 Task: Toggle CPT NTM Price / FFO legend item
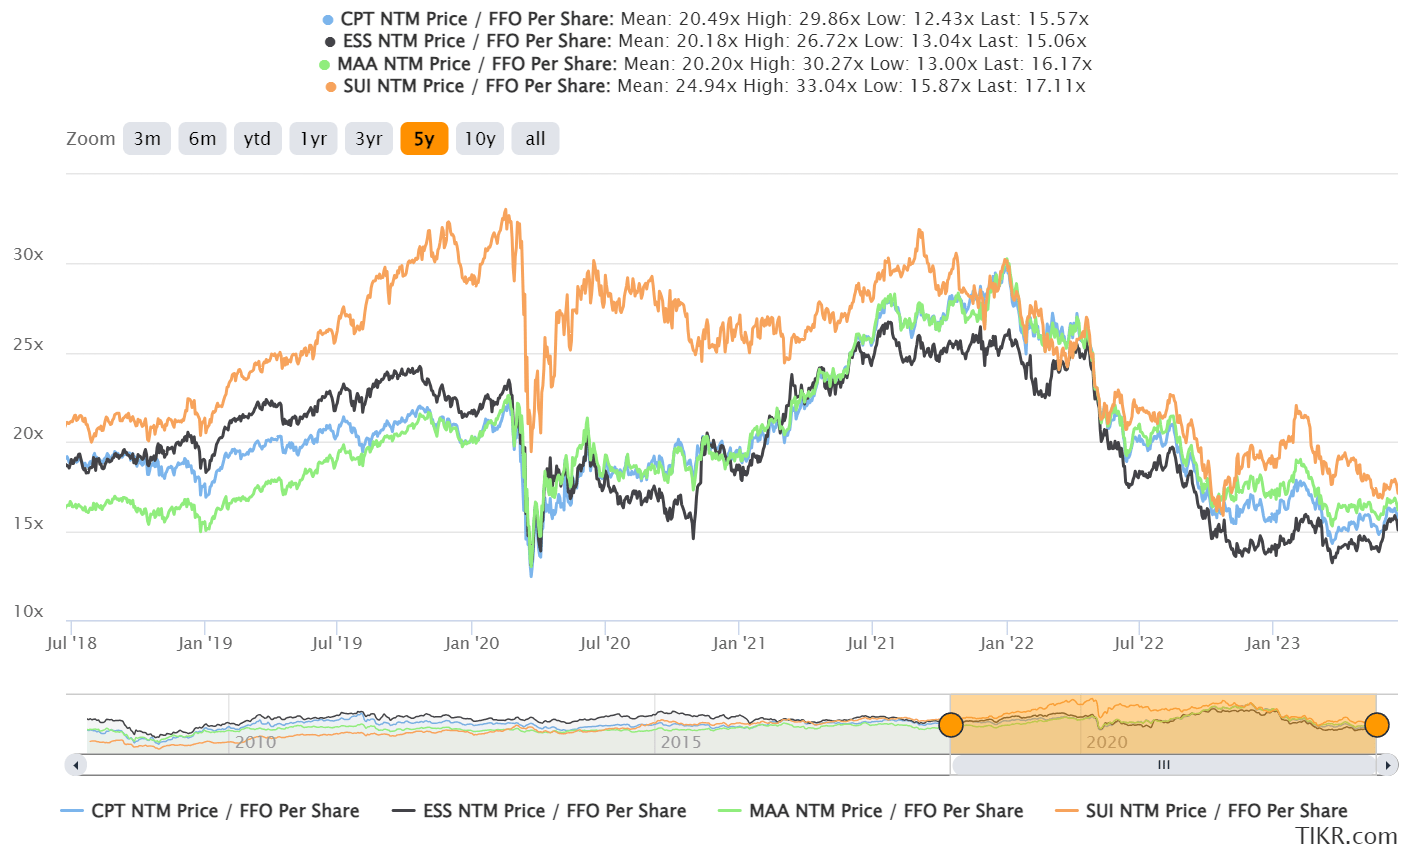(x=210, y=811)
